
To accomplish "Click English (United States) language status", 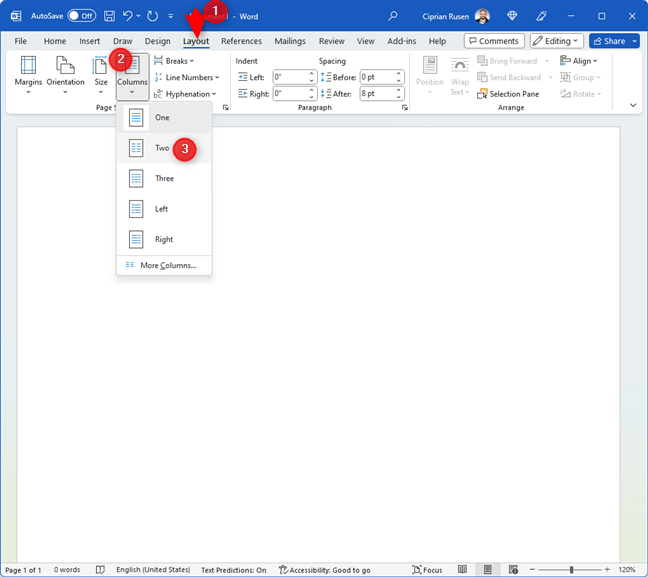I will coord(153,570).
